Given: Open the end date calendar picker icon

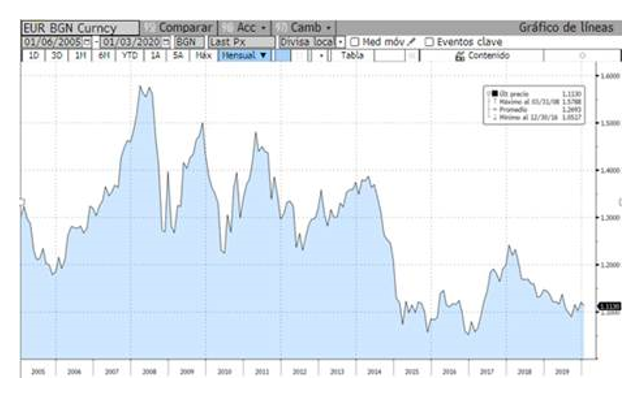Looking at the screenshot, I should [166, 42].
